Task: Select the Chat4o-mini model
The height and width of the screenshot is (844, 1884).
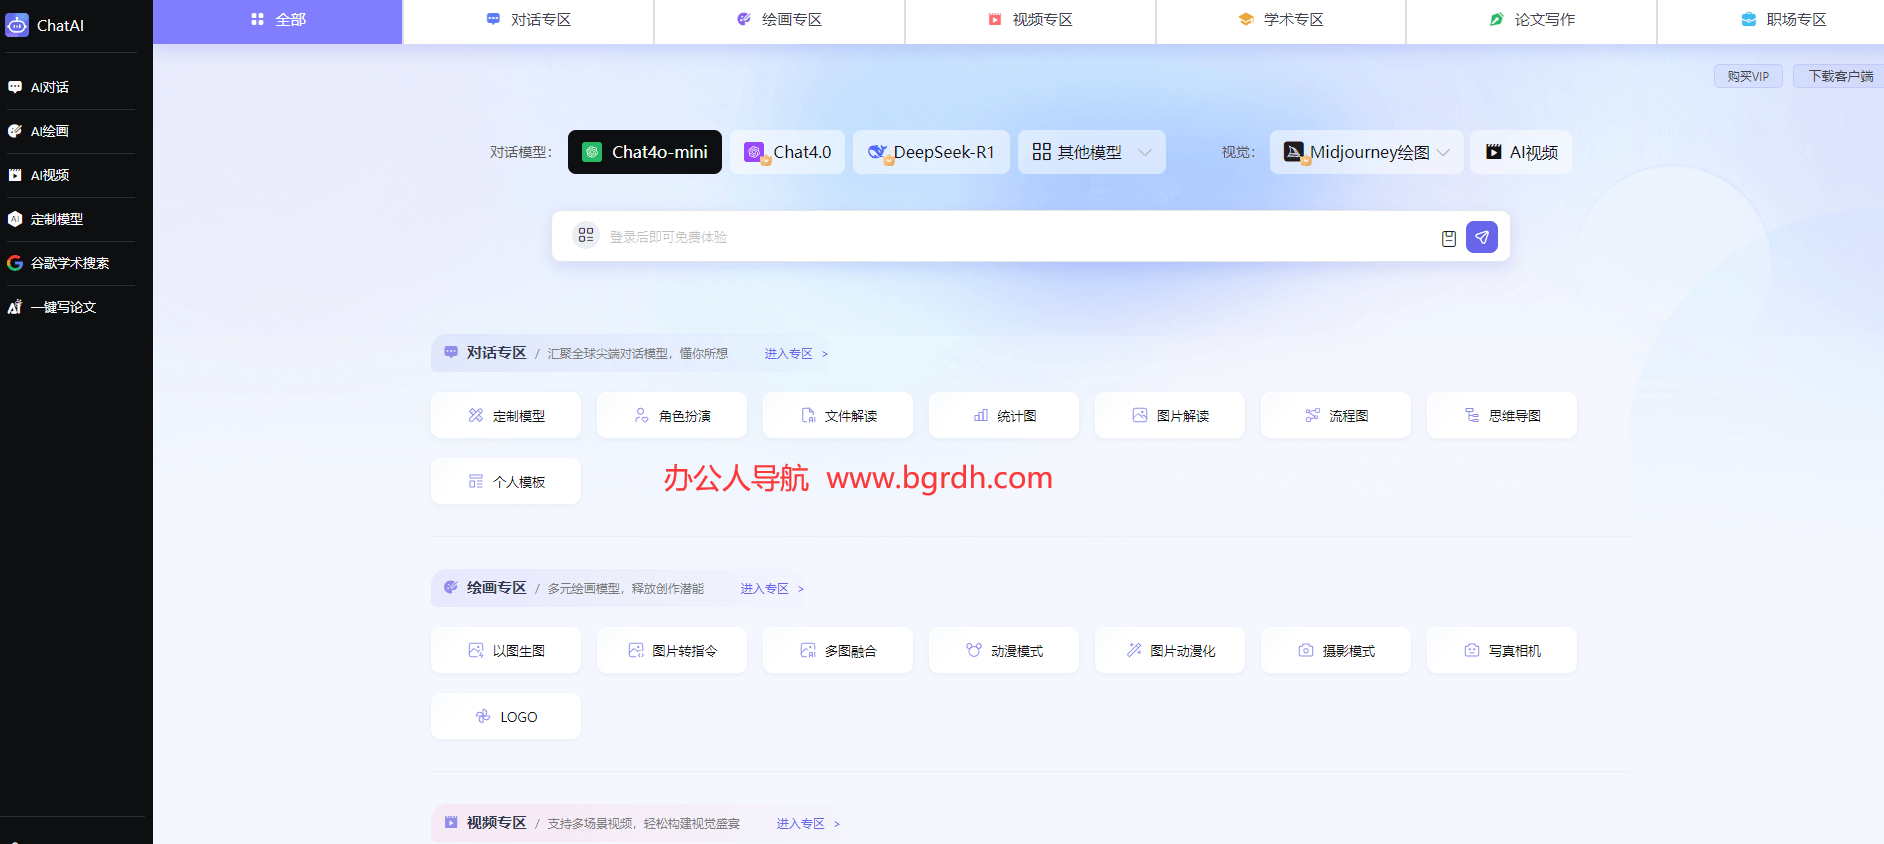Action: pos(645,152)
